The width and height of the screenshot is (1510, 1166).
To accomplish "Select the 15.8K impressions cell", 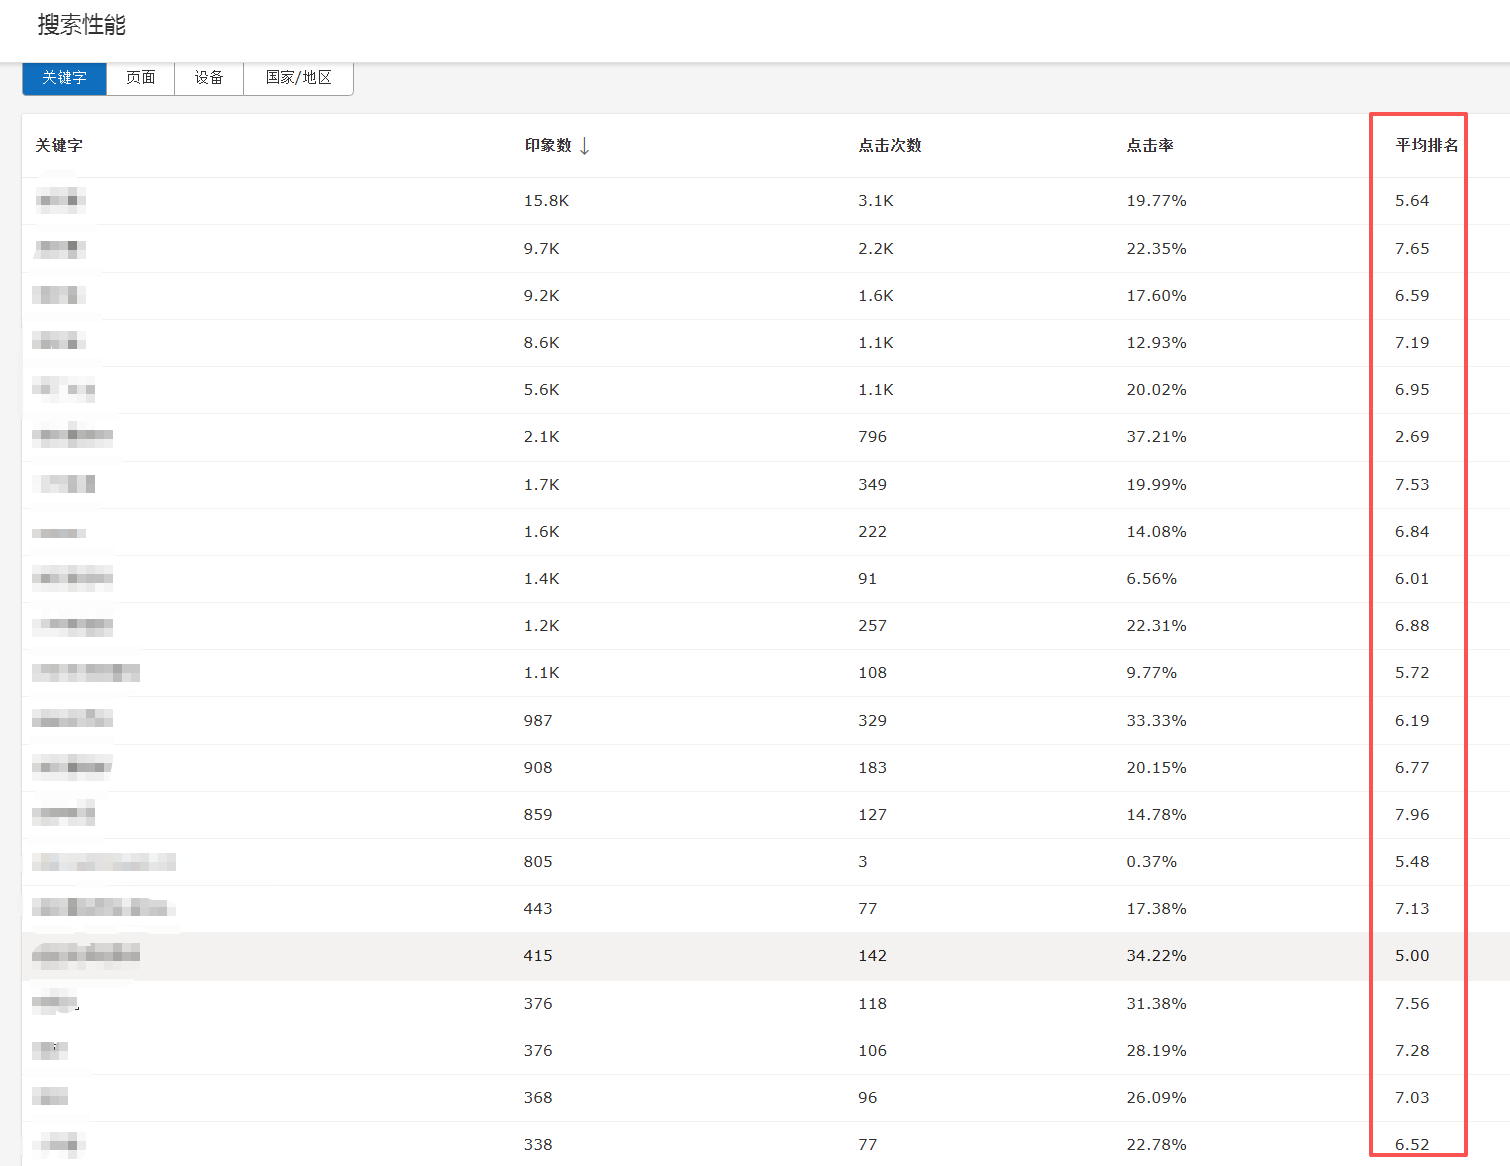I will [546, 201].
